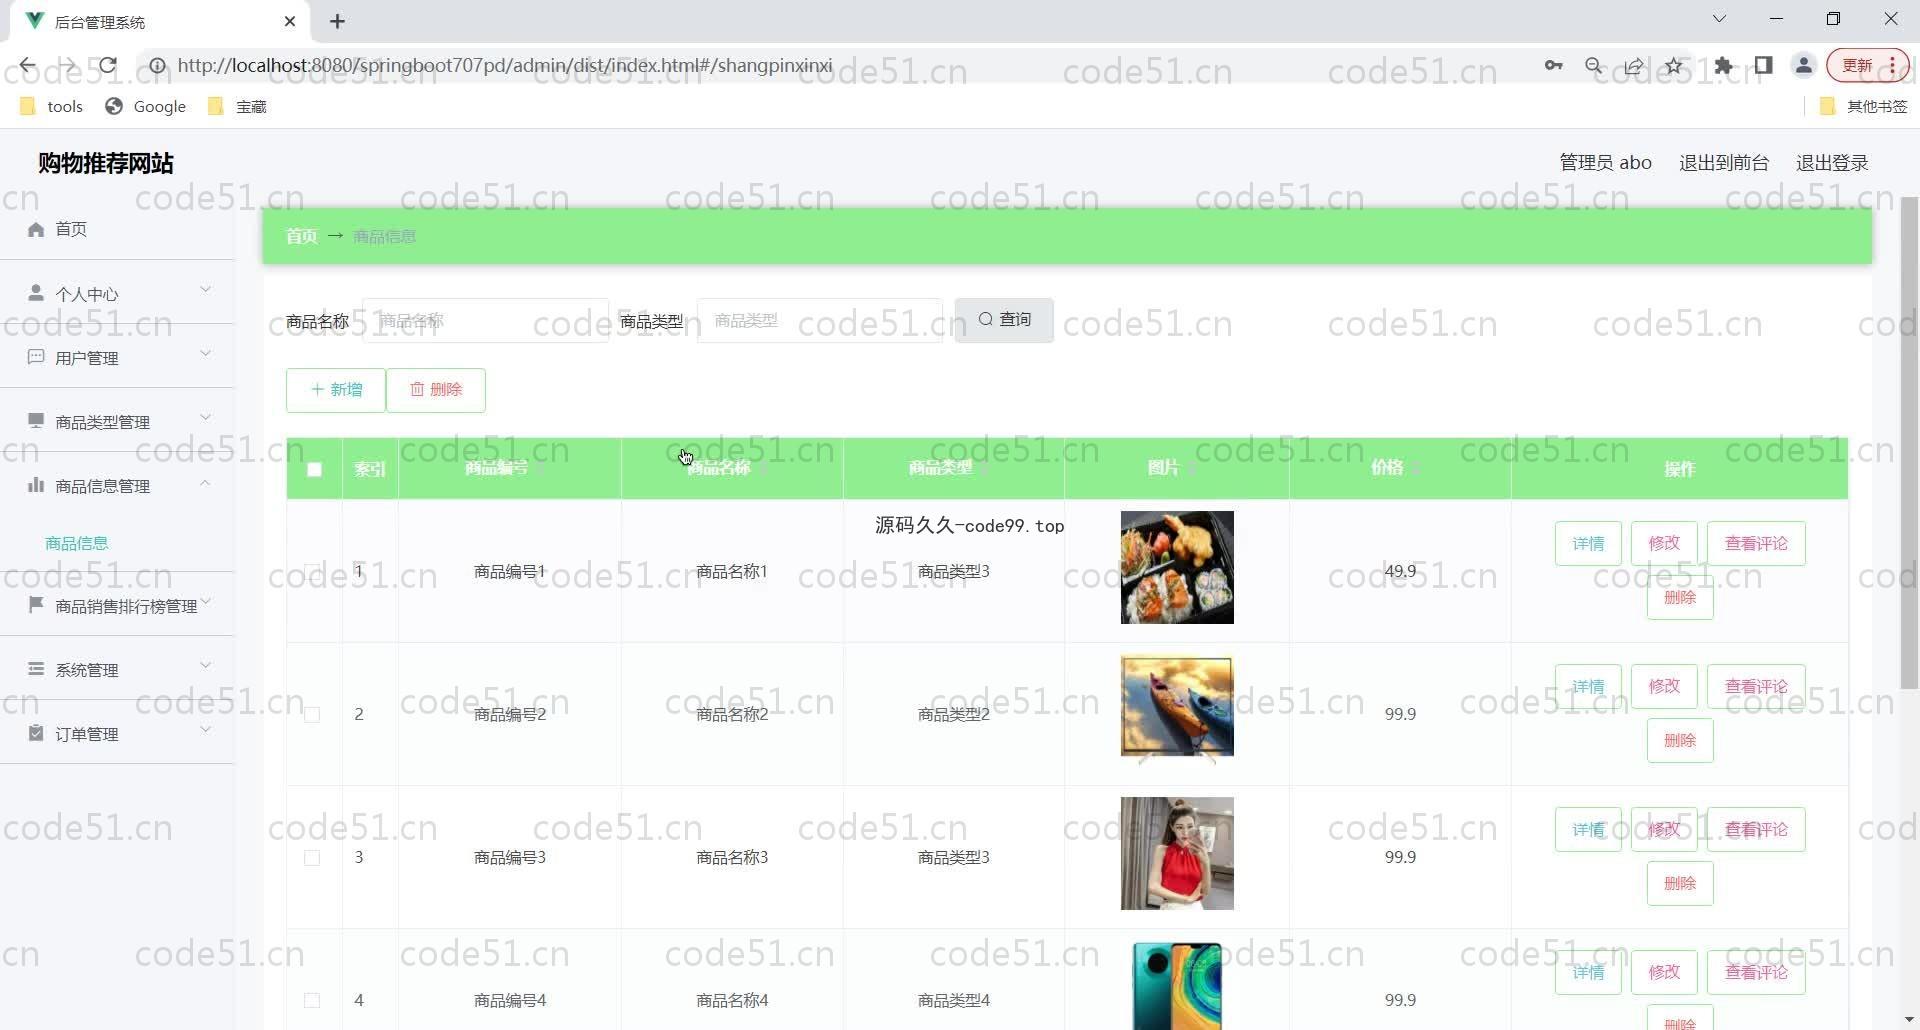This screenshot has width=1920, height=1030.
Task: Toggle the select-all checkbox in table header
Action: tap(314, 469)
